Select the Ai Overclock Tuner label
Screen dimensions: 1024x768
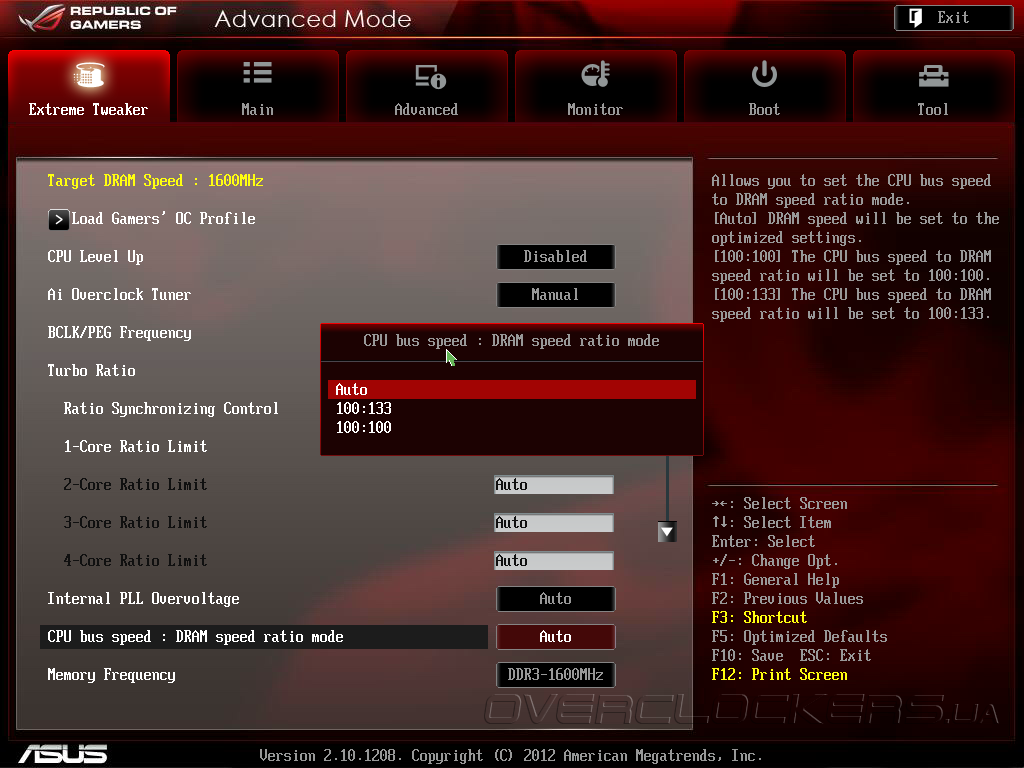coord(119,295)
